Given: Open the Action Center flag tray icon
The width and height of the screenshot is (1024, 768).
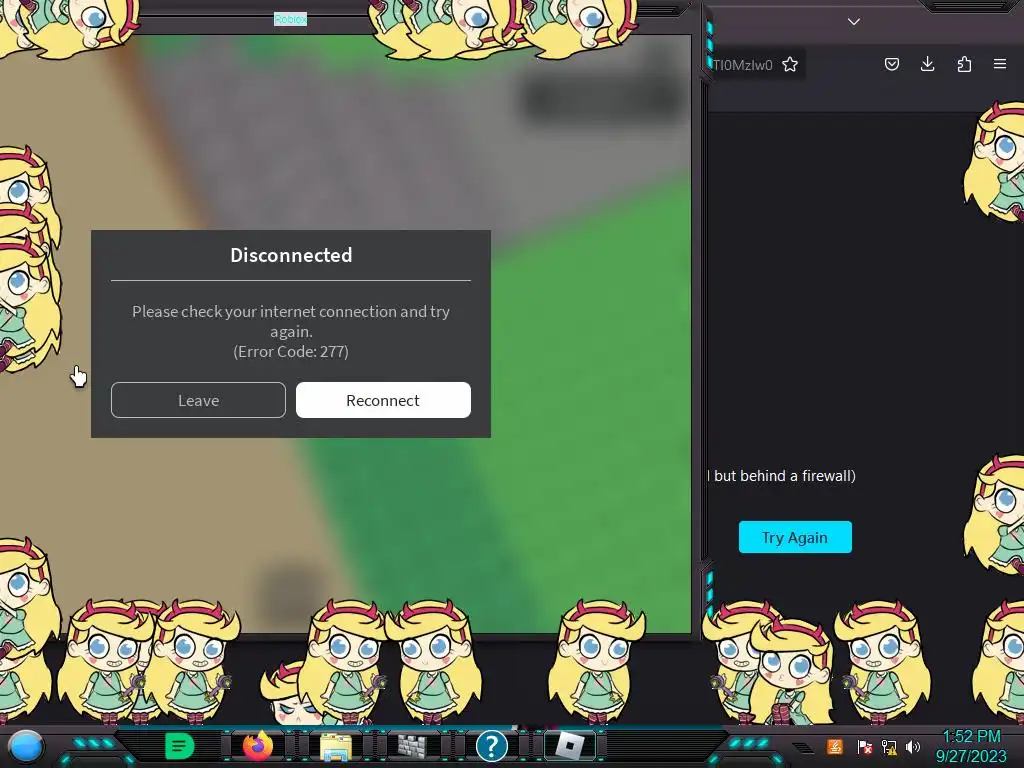Looking at the screenshot, I should [864, 746].
